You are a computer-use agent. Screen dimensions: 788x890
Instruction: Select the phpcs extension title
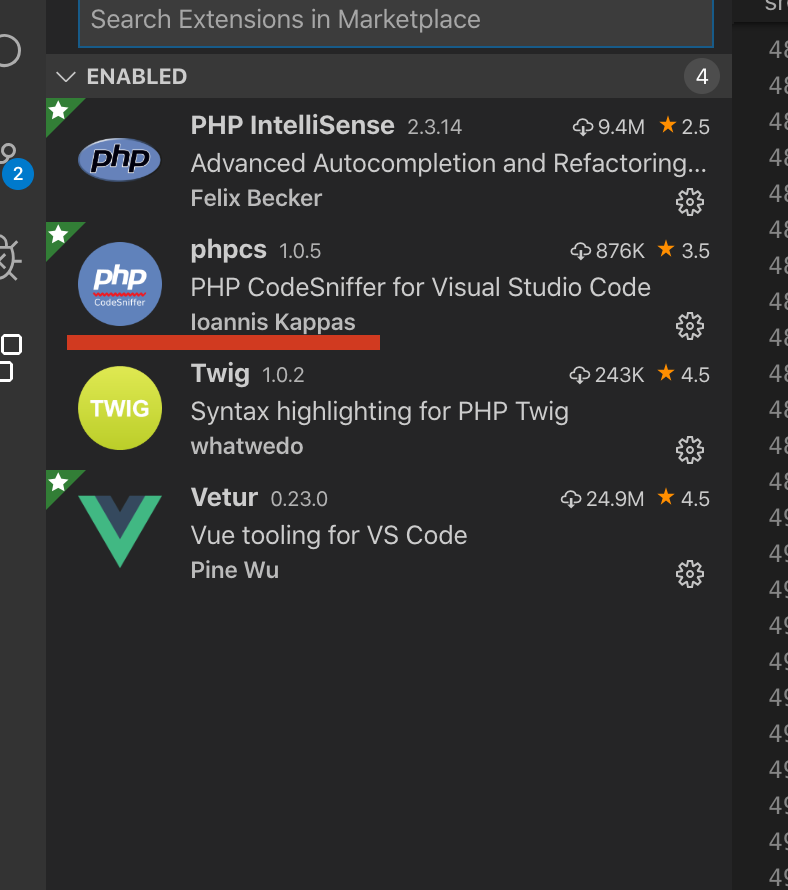pyautogui.click(x=228, y=250)
